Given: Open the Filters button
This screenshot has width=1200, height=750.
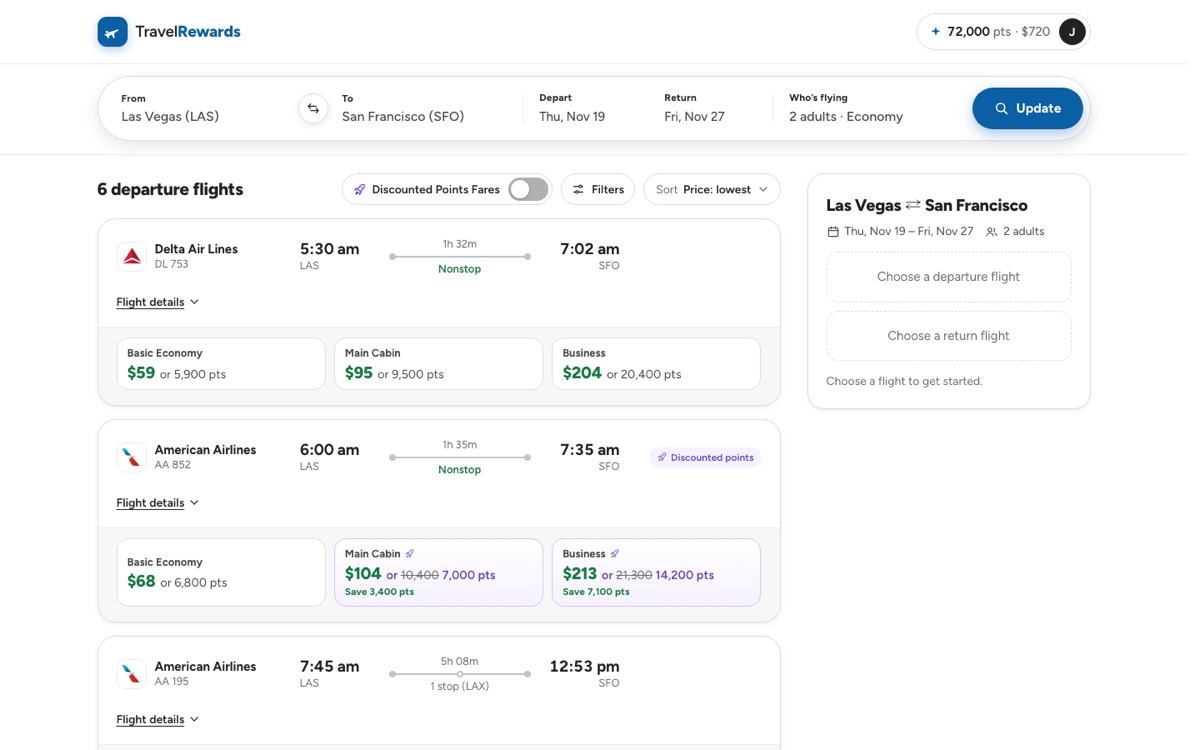Looking at the screenshot, I should coord(598,190).
